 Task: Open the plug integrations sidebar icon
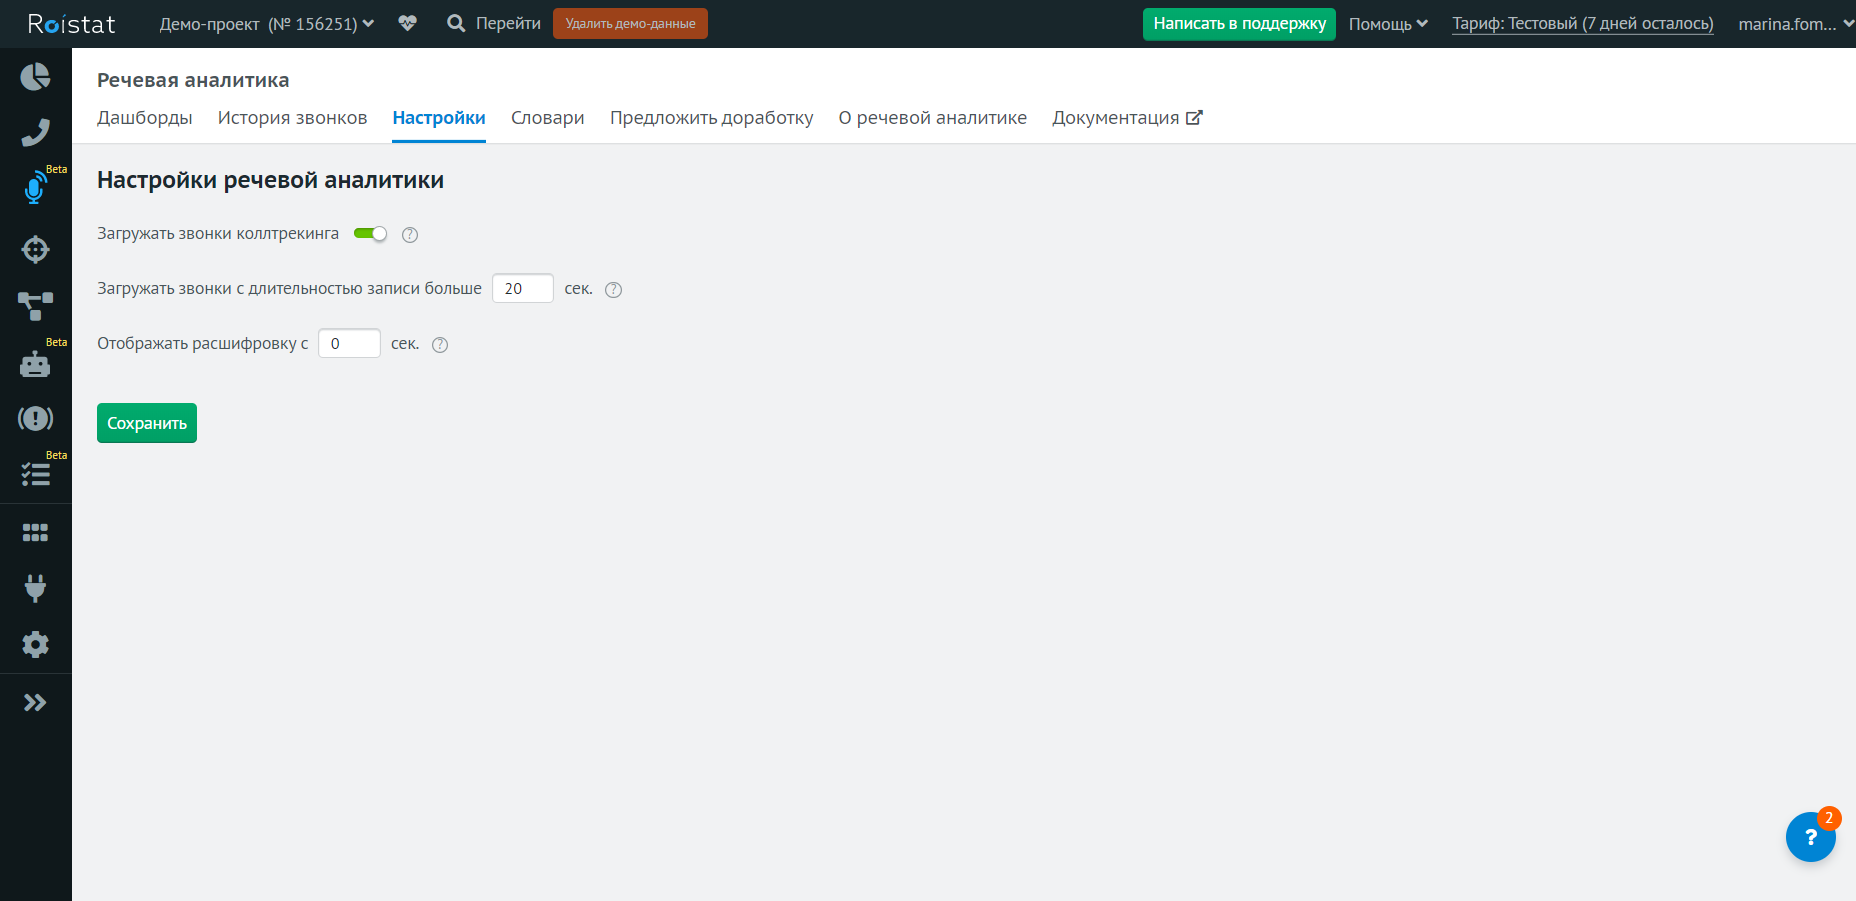(x=35, y=588)
